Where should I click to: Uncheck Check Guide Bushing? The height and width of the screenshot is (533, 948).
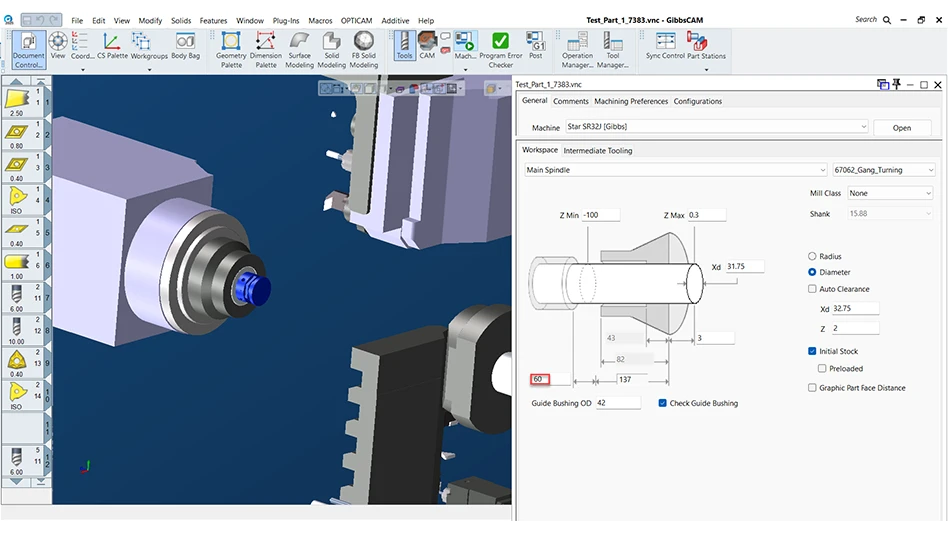[662, 402]
